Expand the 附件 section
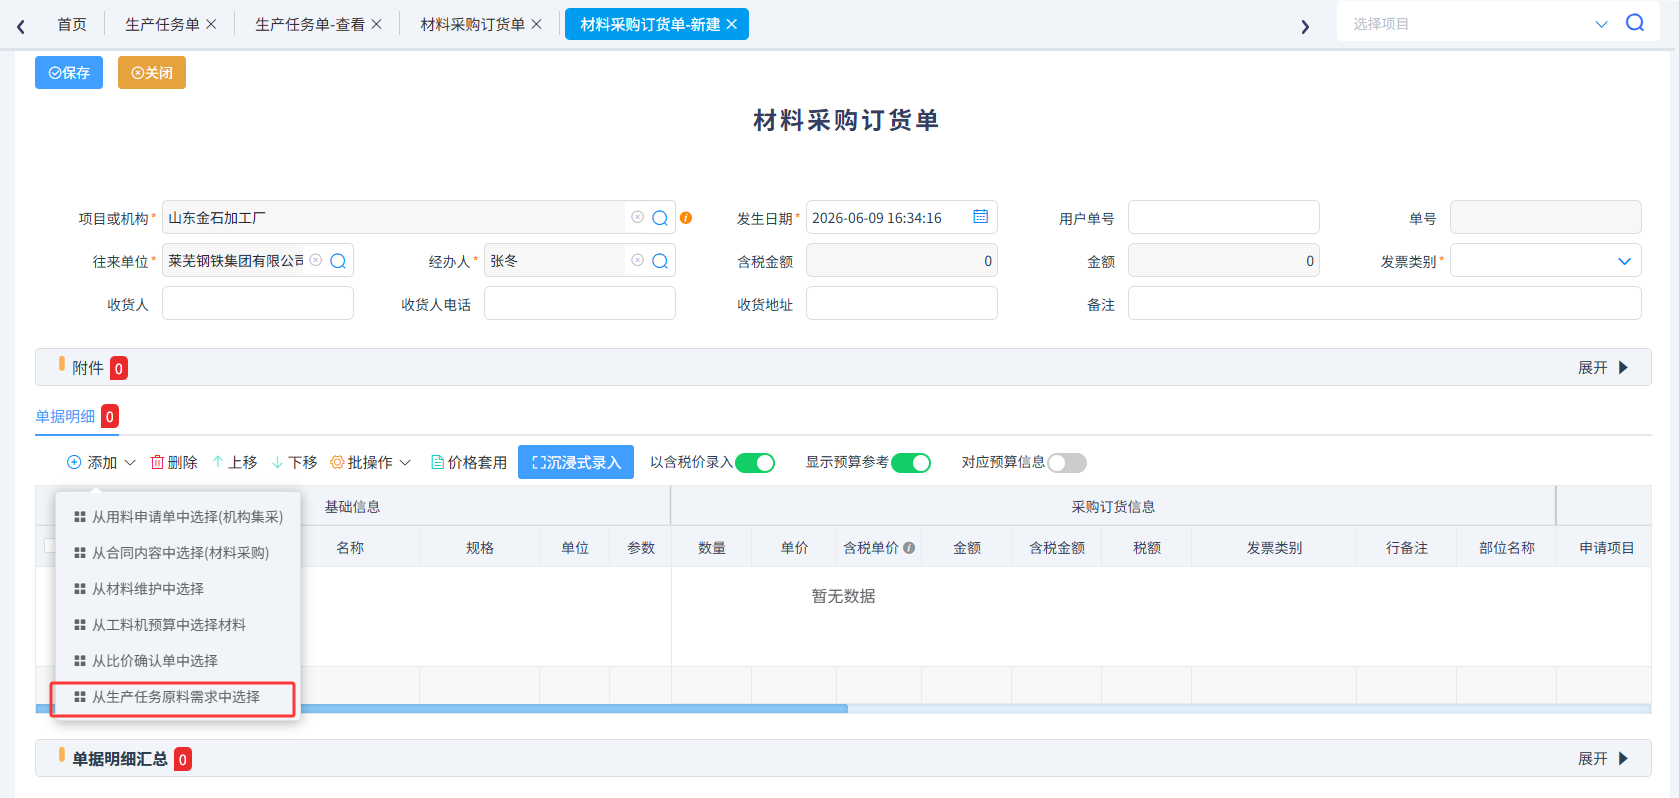1679x798 pixels. coord(1603,368)
